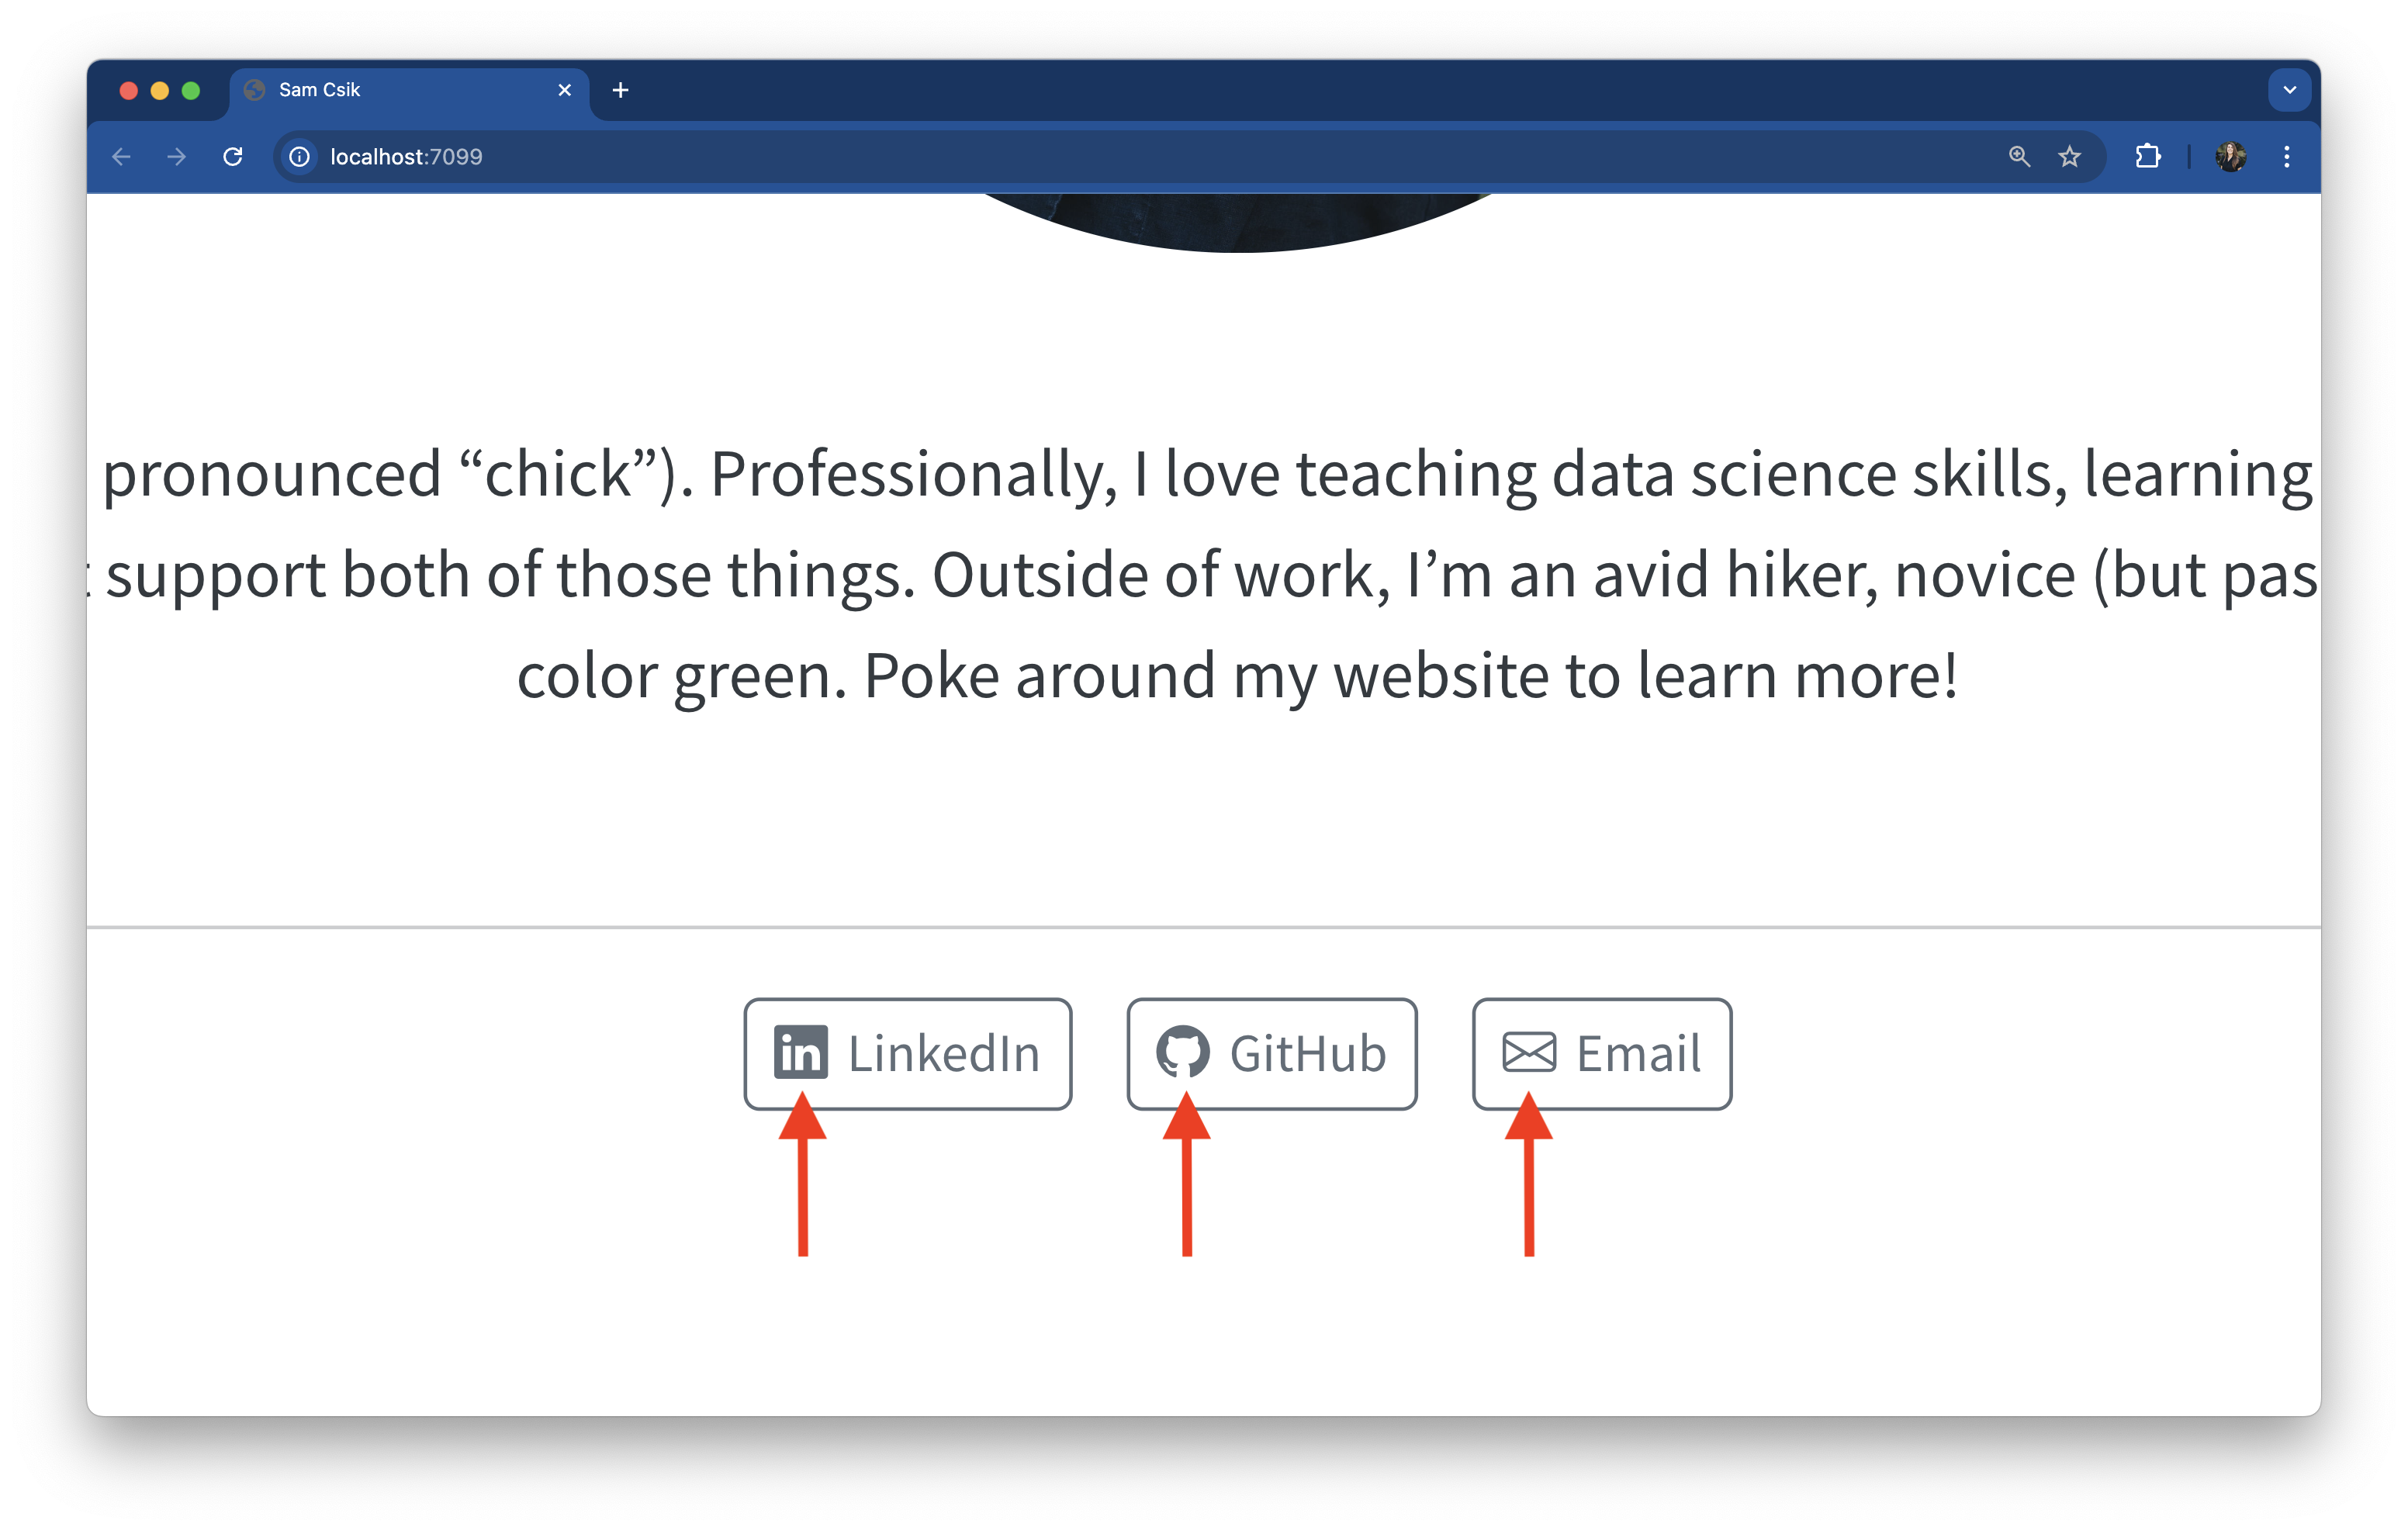
Task: Open the LinkedIn link button
Action: (907, 1053)
